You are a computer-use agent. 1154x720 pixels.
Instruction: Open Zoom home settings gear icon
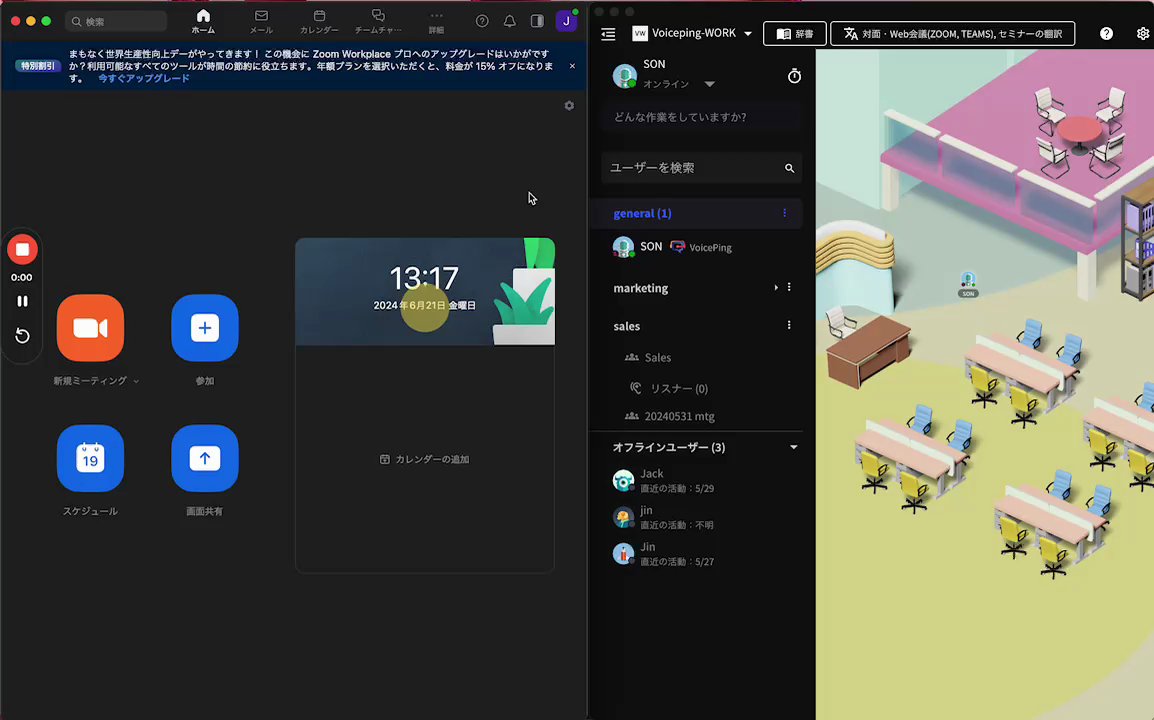click(569, 106)
